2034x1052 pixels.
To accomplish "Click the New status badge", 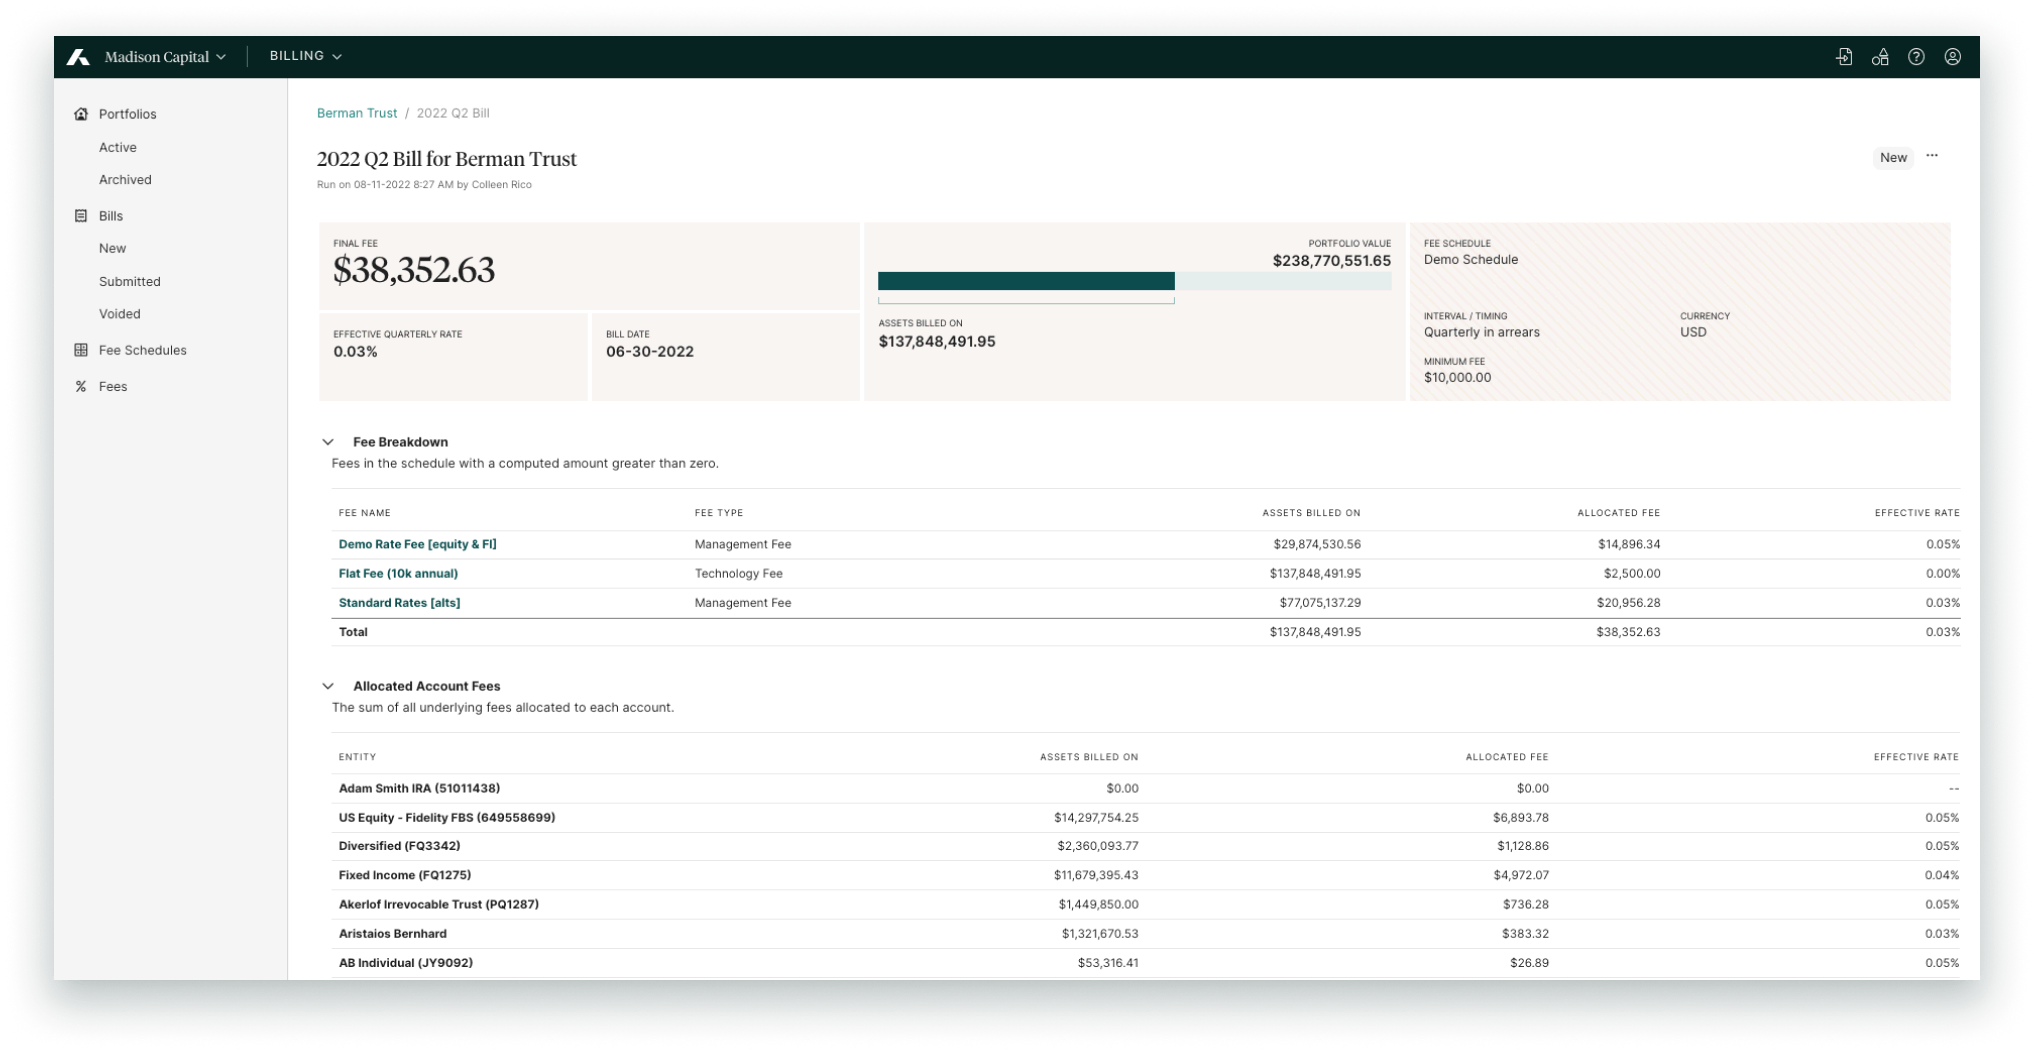I will click(1892, 157).
